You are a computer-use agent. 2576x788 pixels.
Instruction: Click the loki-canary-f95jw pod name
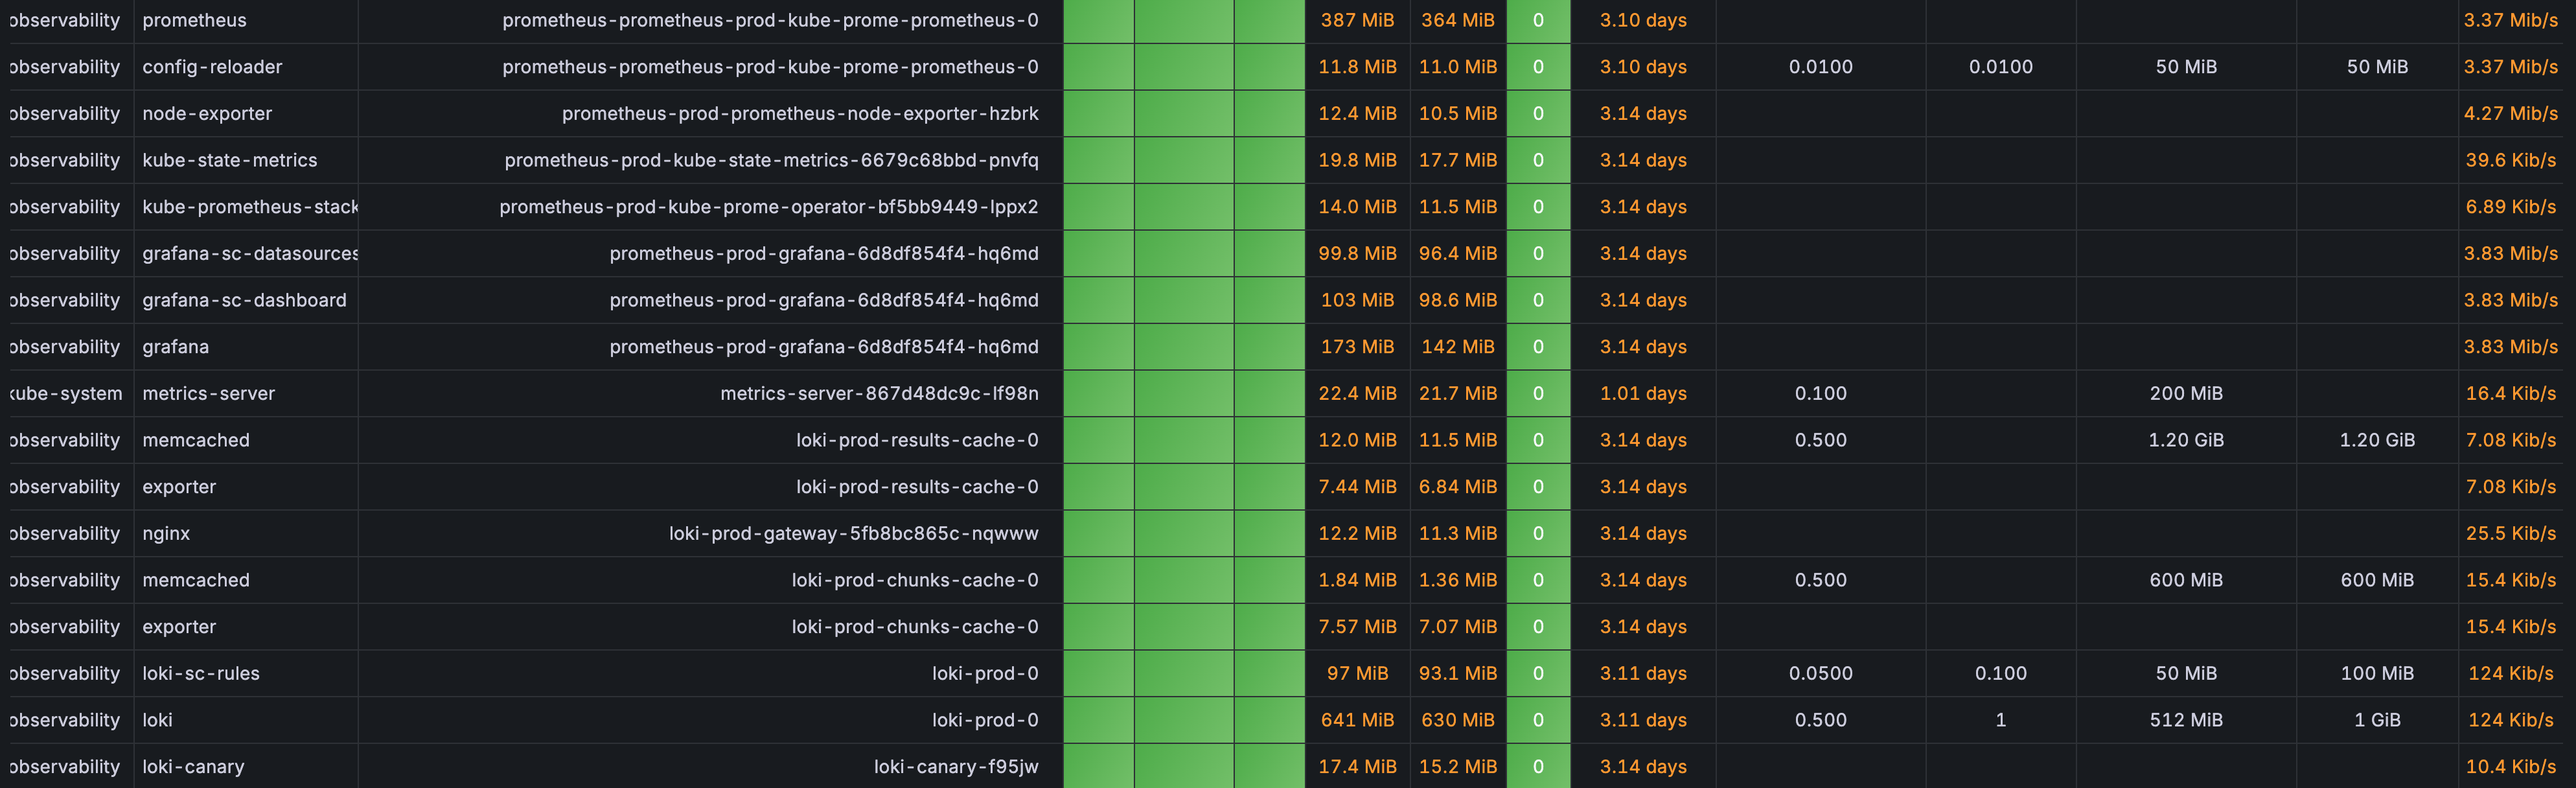tap(955, 767)
